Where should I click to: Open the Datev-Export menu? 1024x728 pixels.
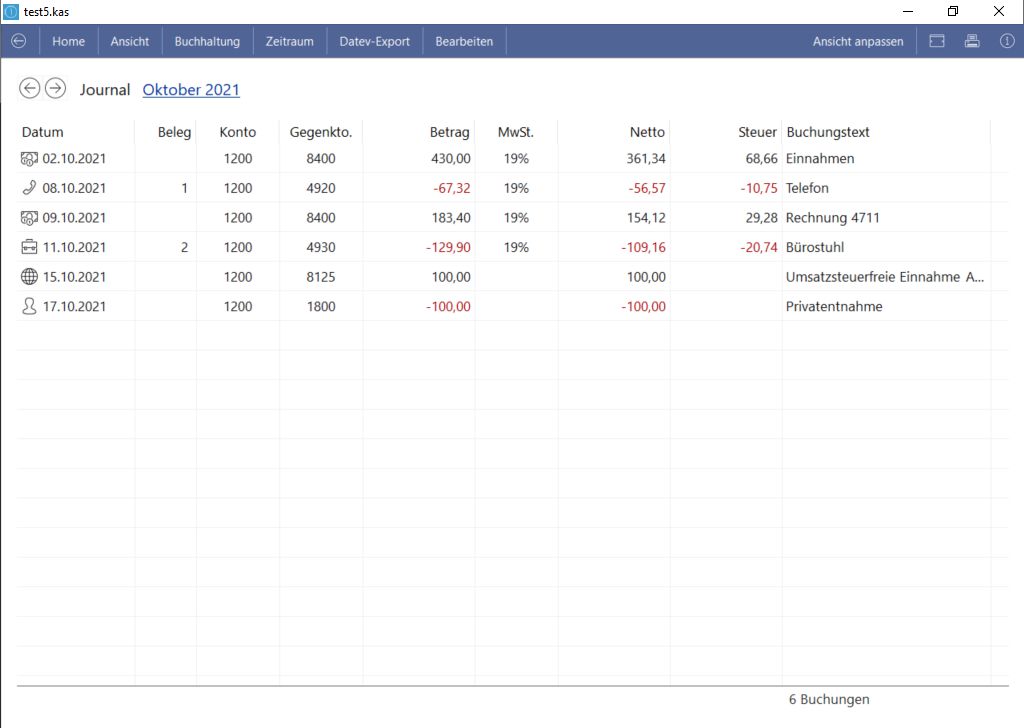click(375, 41)
